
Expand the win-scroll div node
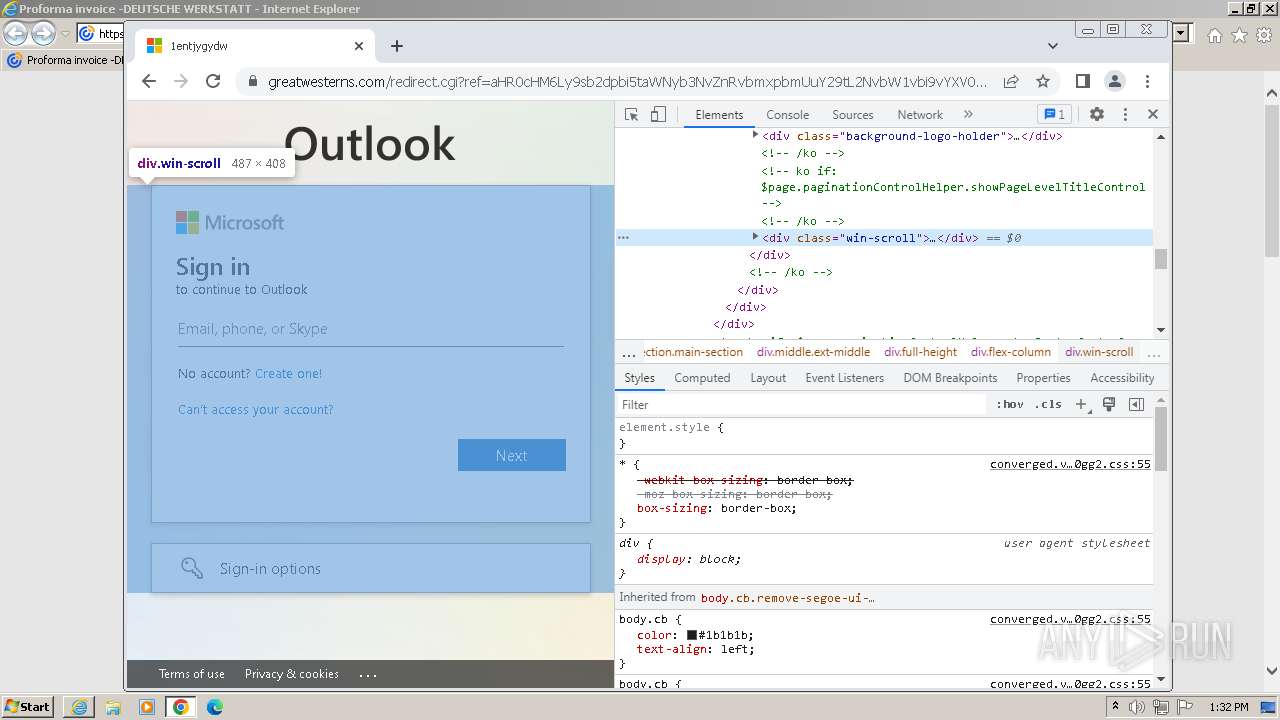tap(755, 237)
